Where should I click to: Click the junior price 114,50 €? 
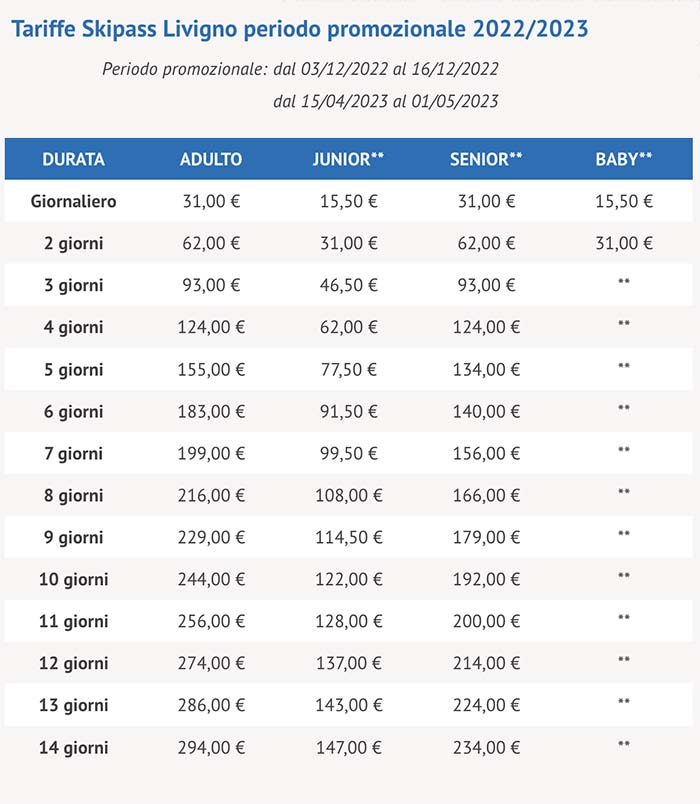click(348, 537)
